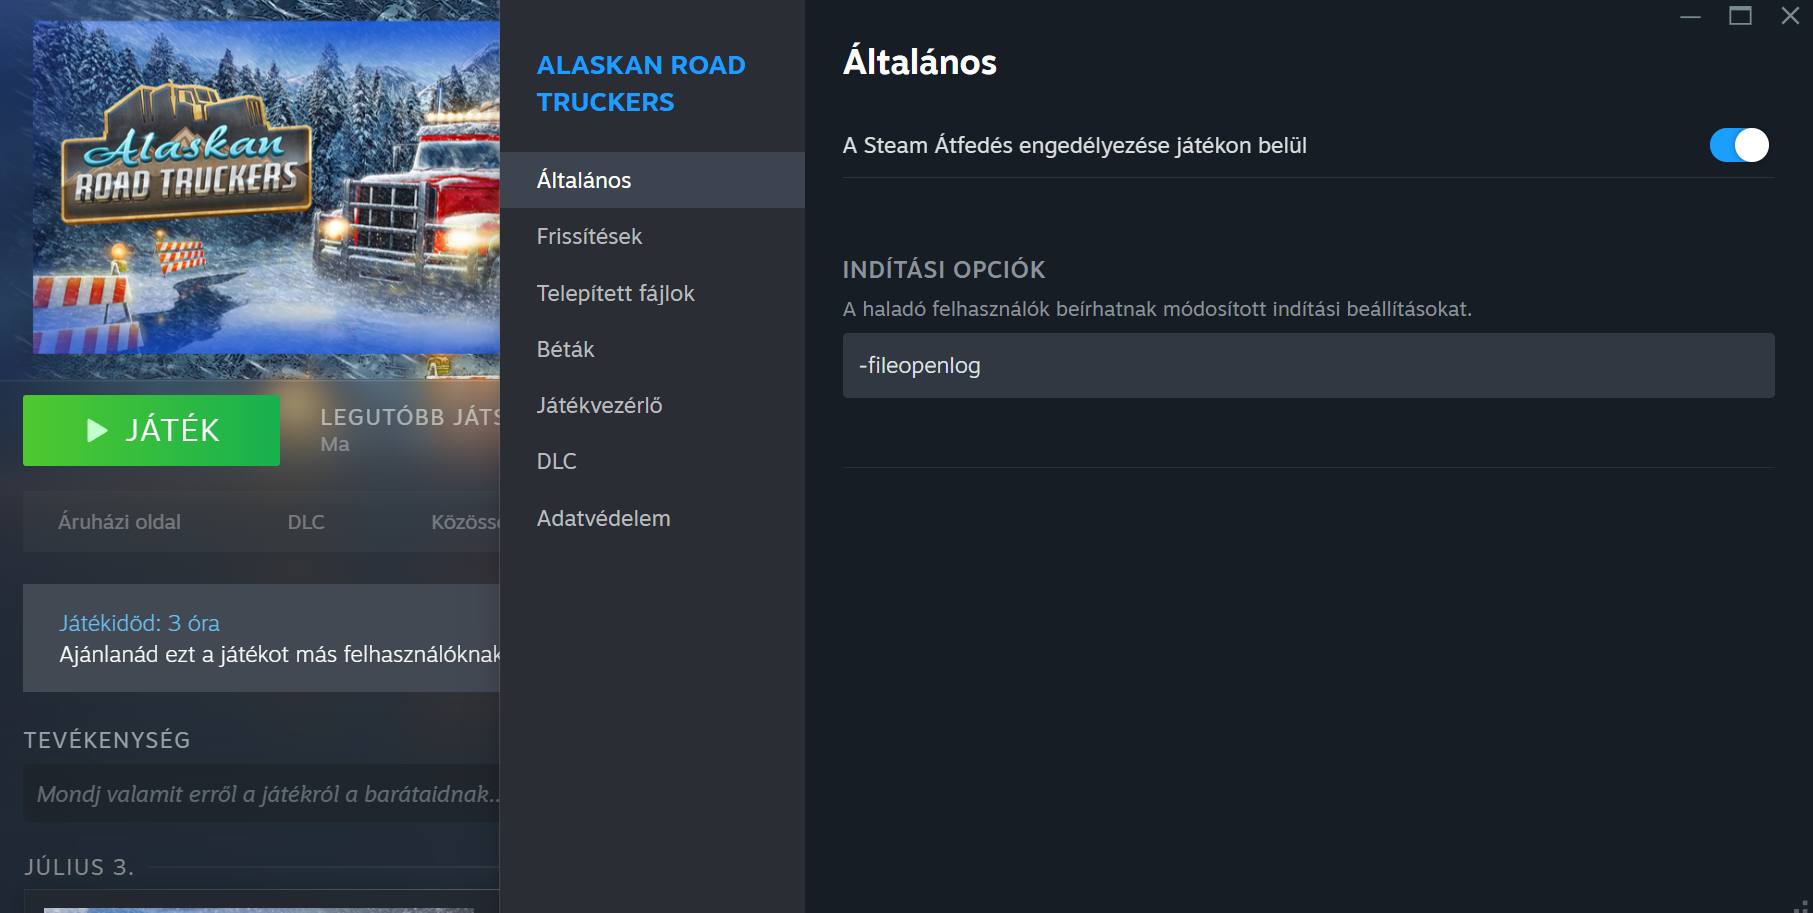The height and width of the screenshot is (913, 1813).
Task: Select DLC in the properties sidebar
Action: (x=556, y=461)
